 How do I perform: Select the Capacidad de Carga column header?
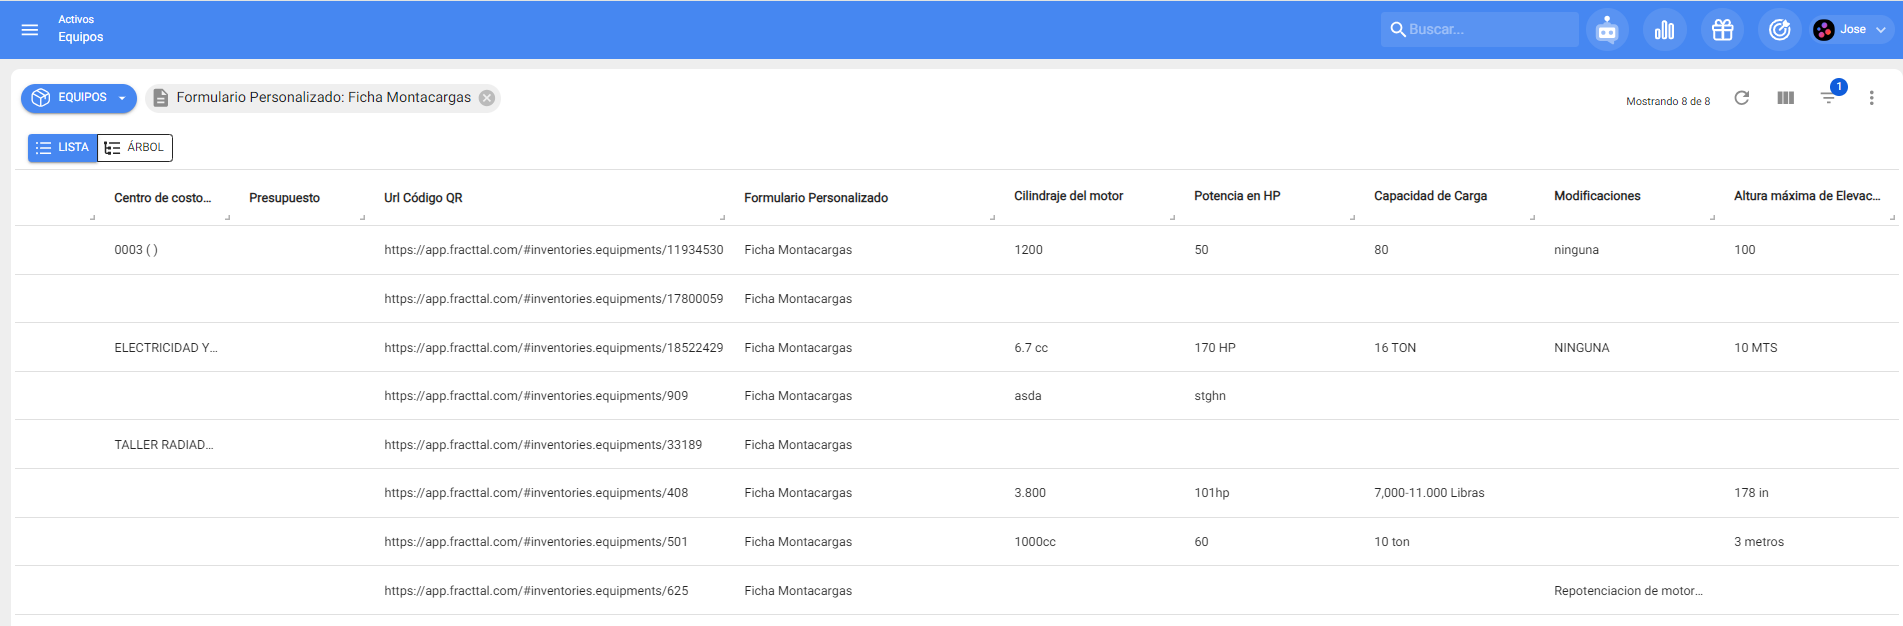pos(1430,196)
